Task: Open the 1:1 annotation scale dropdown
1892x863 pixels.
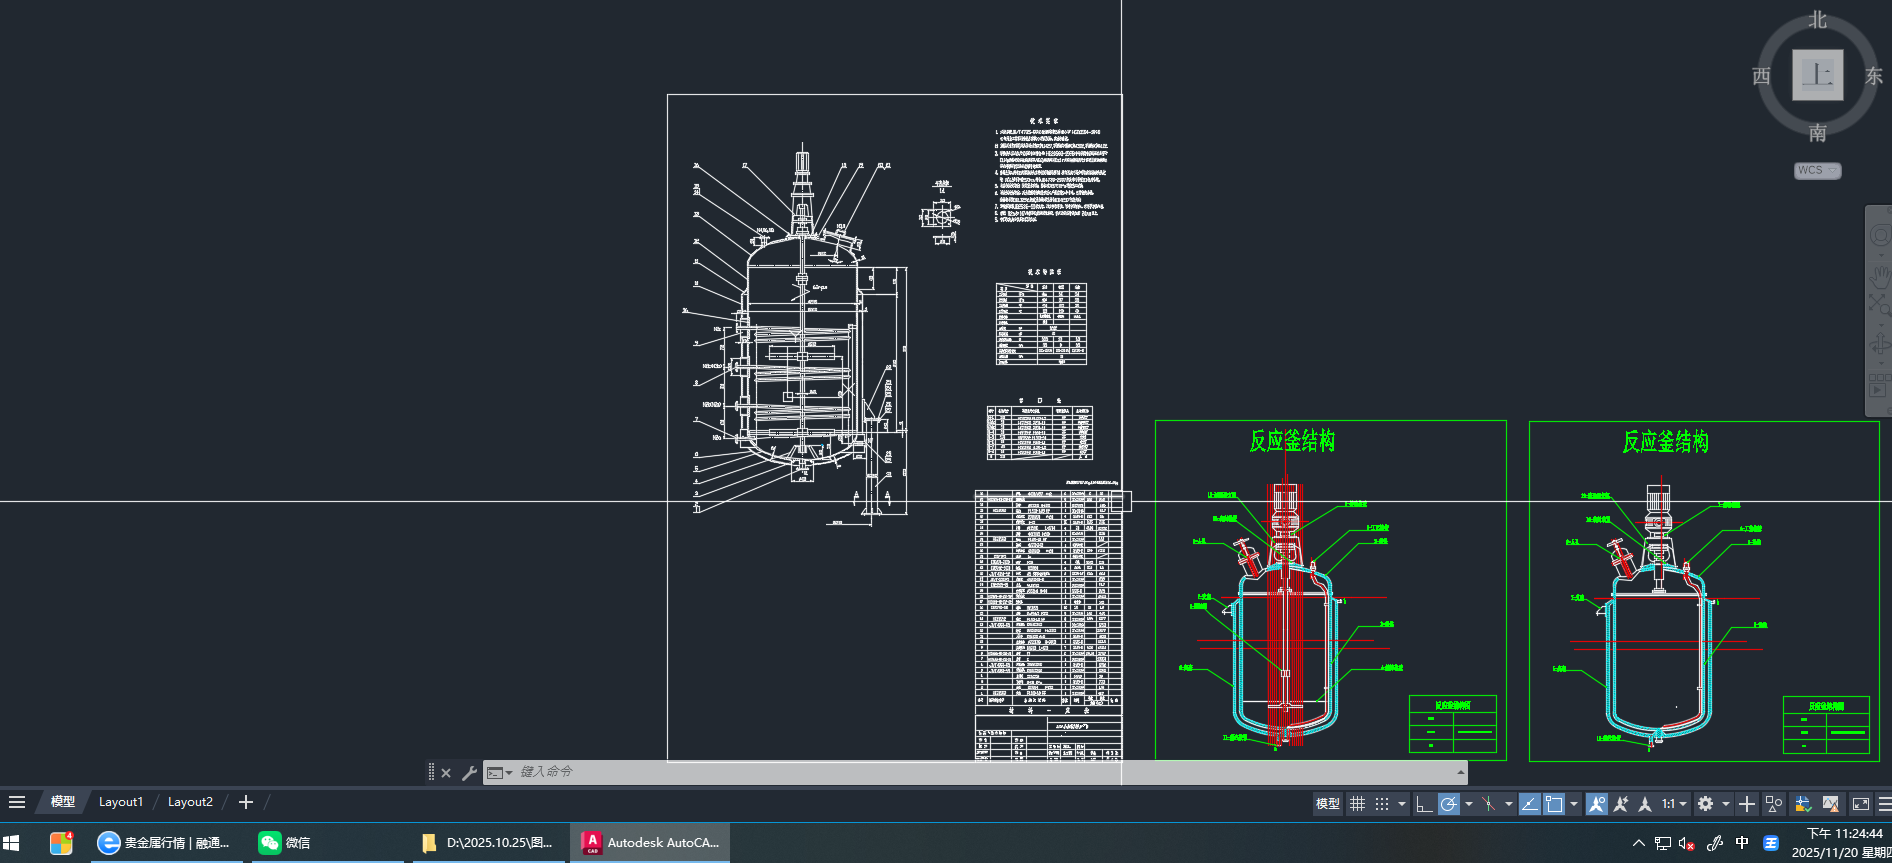Action: point(1674,804)
